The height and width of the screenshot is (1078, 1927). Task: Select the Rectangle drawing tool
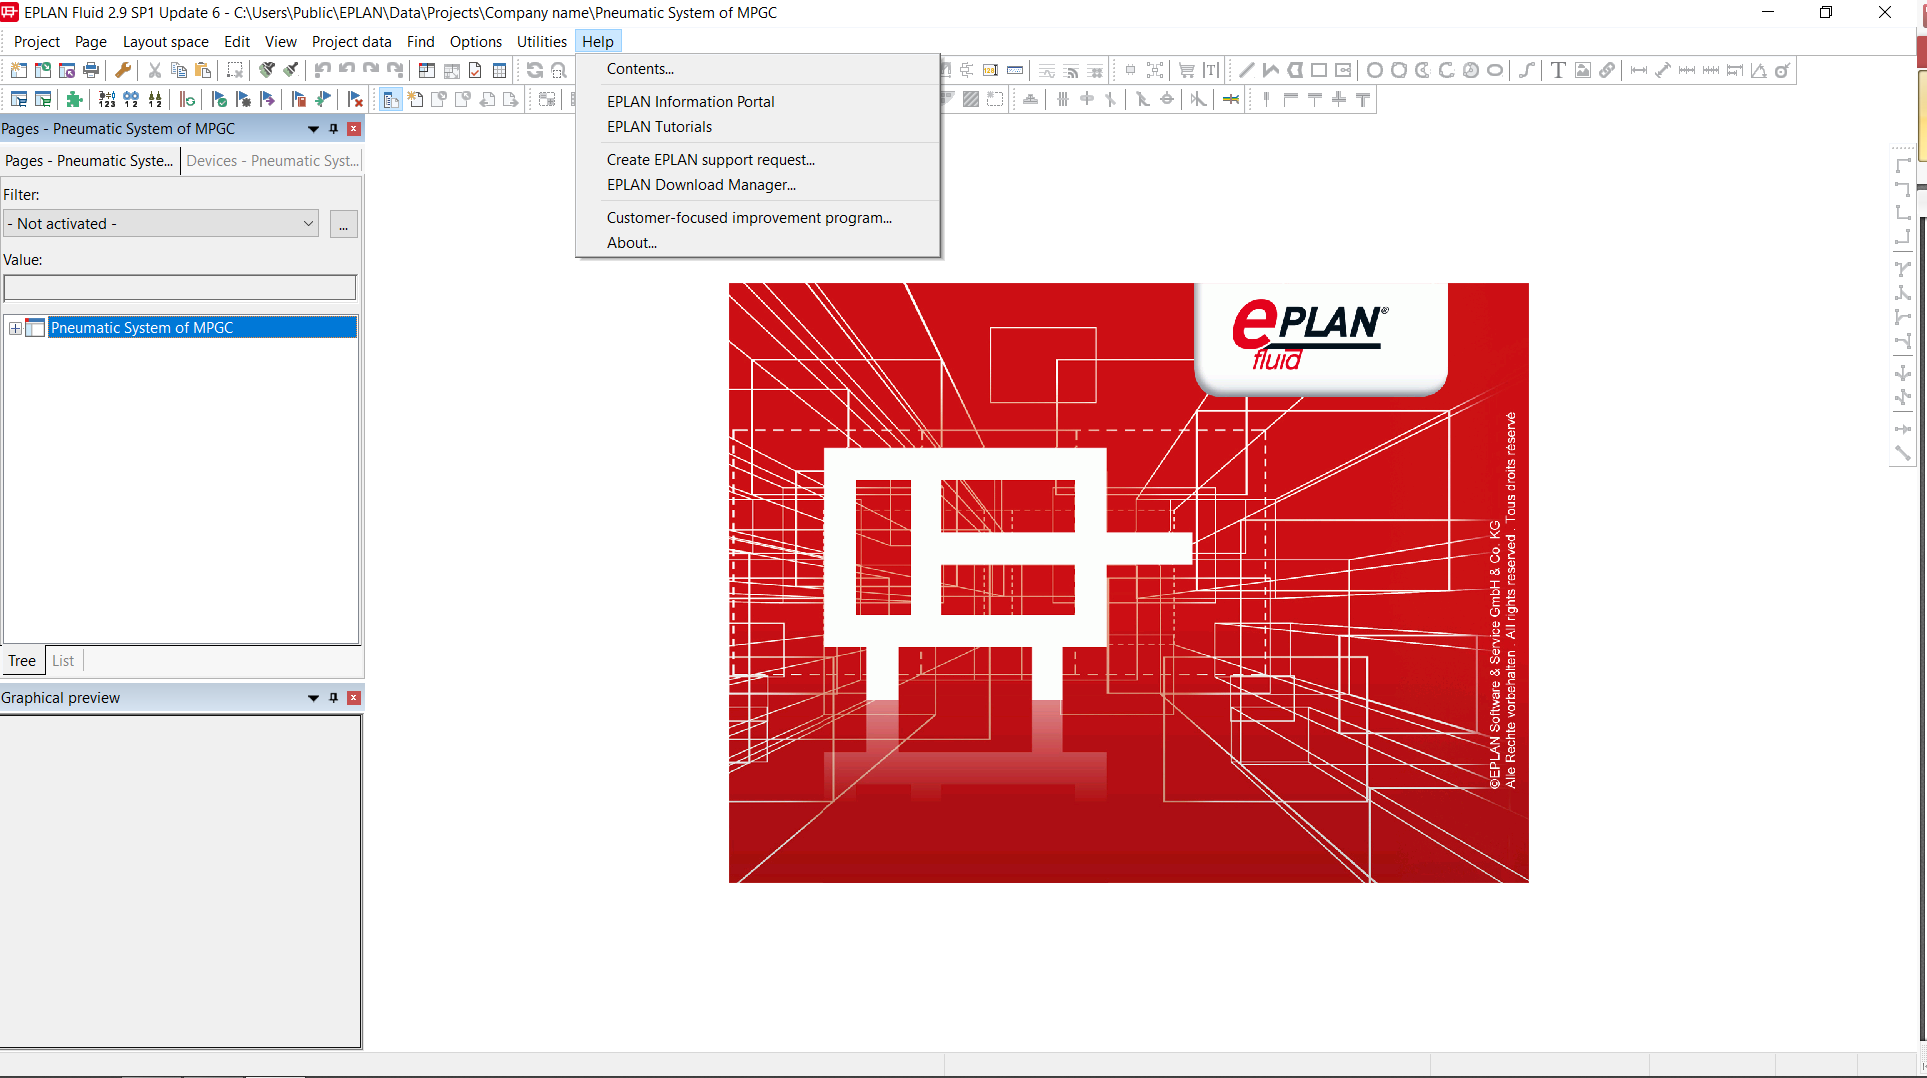(x=1319, y=70)
